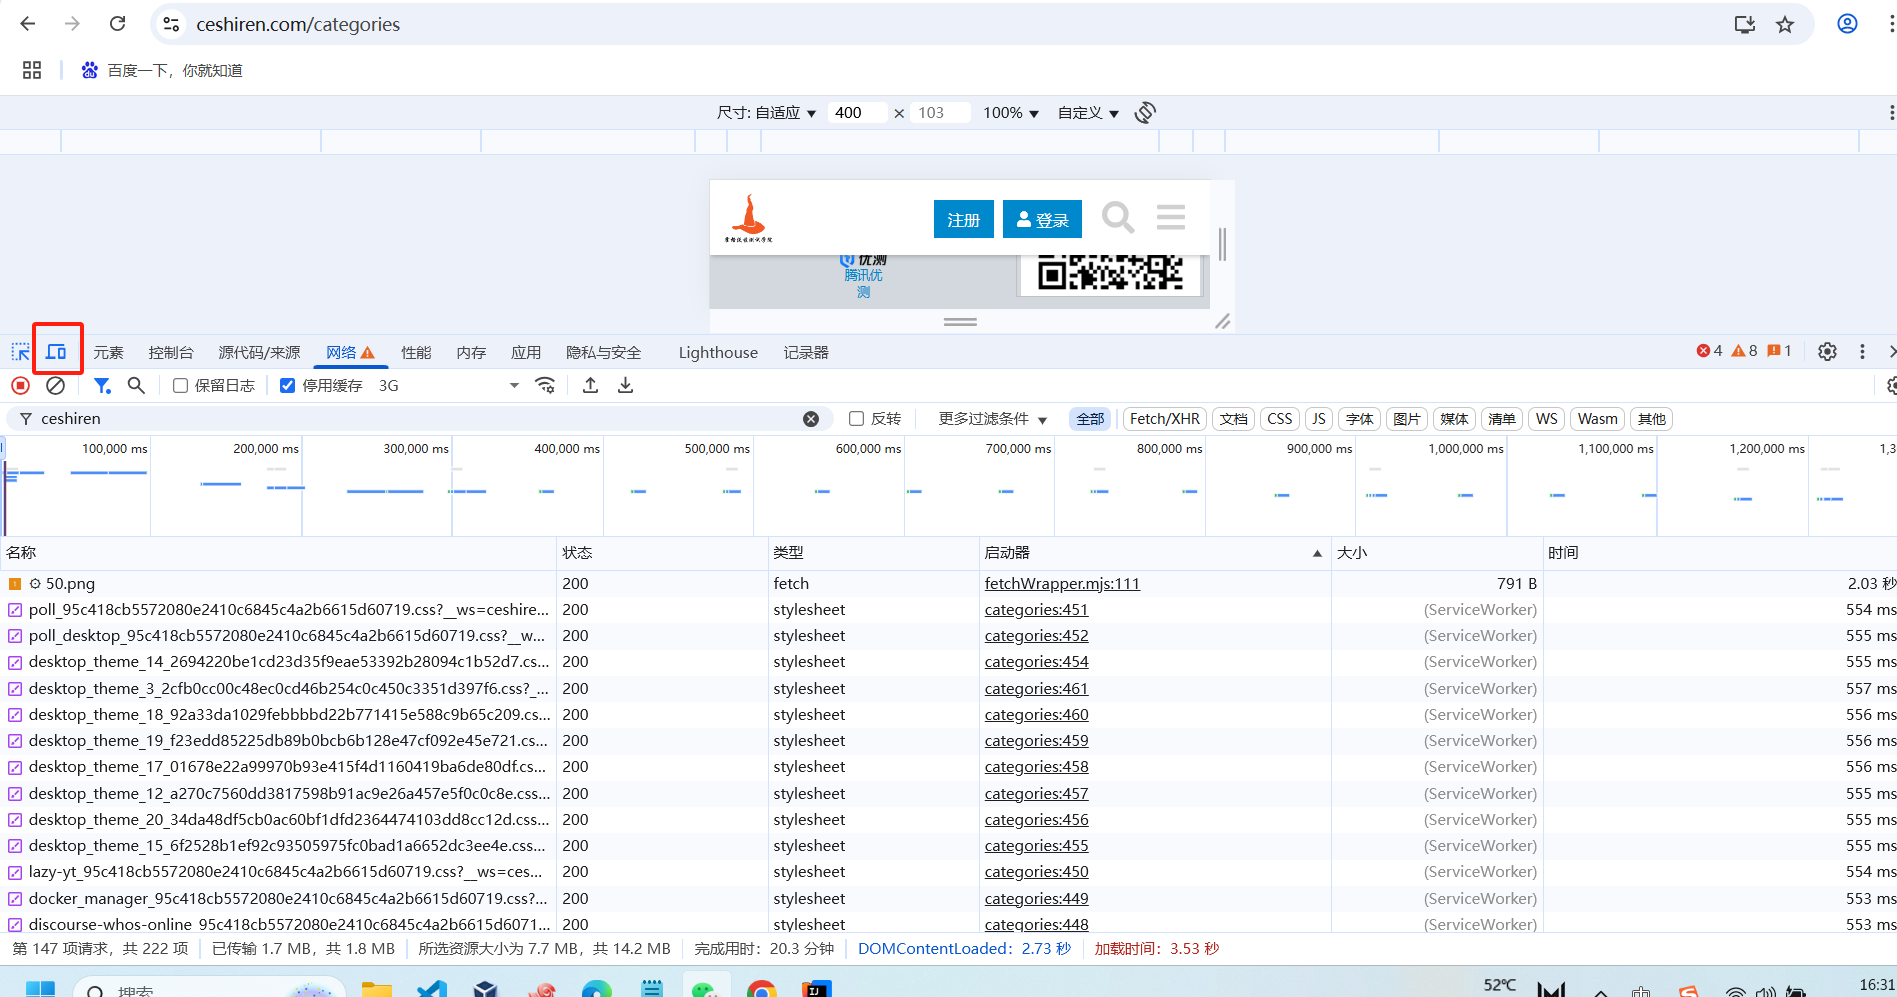This screenshot has width=1897, height=997.
Task: Open the categories:448 initiator link
Action: coord(1036,924)
